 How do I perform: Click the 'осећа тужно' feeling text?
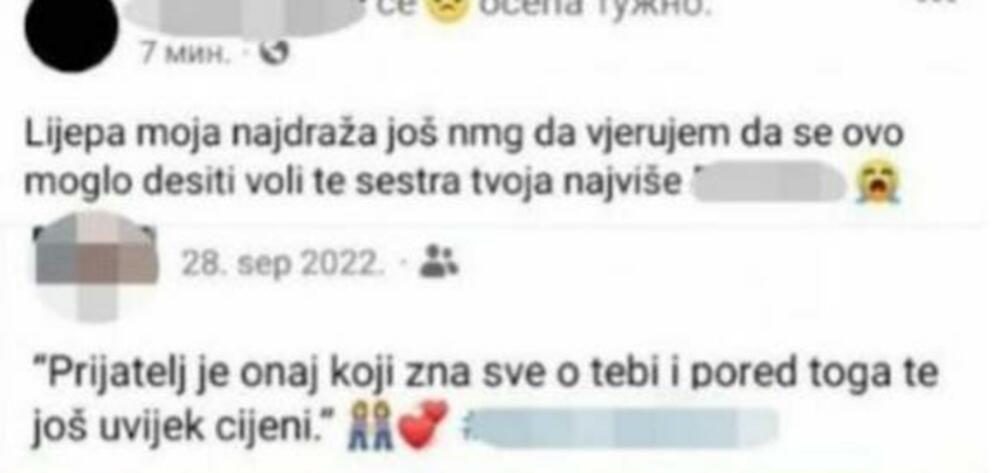593,9
